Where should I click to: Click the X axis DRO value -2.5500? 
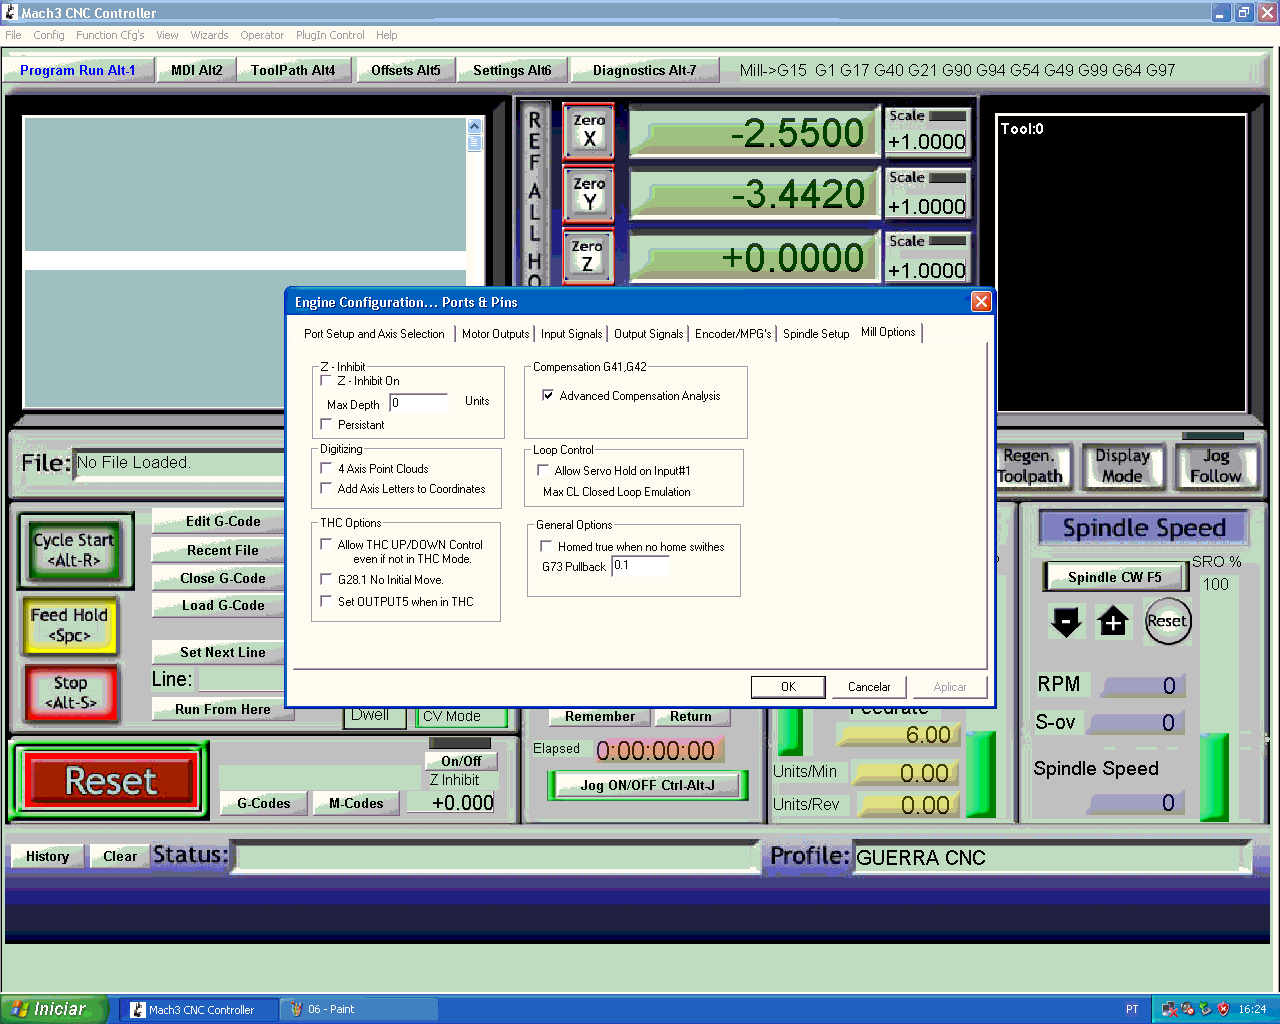click(754, 133)
